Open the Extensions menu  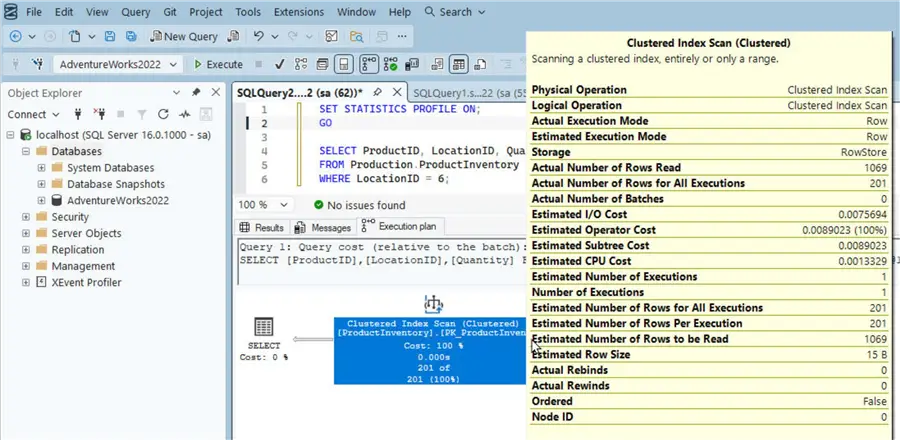tap(298, 11)
